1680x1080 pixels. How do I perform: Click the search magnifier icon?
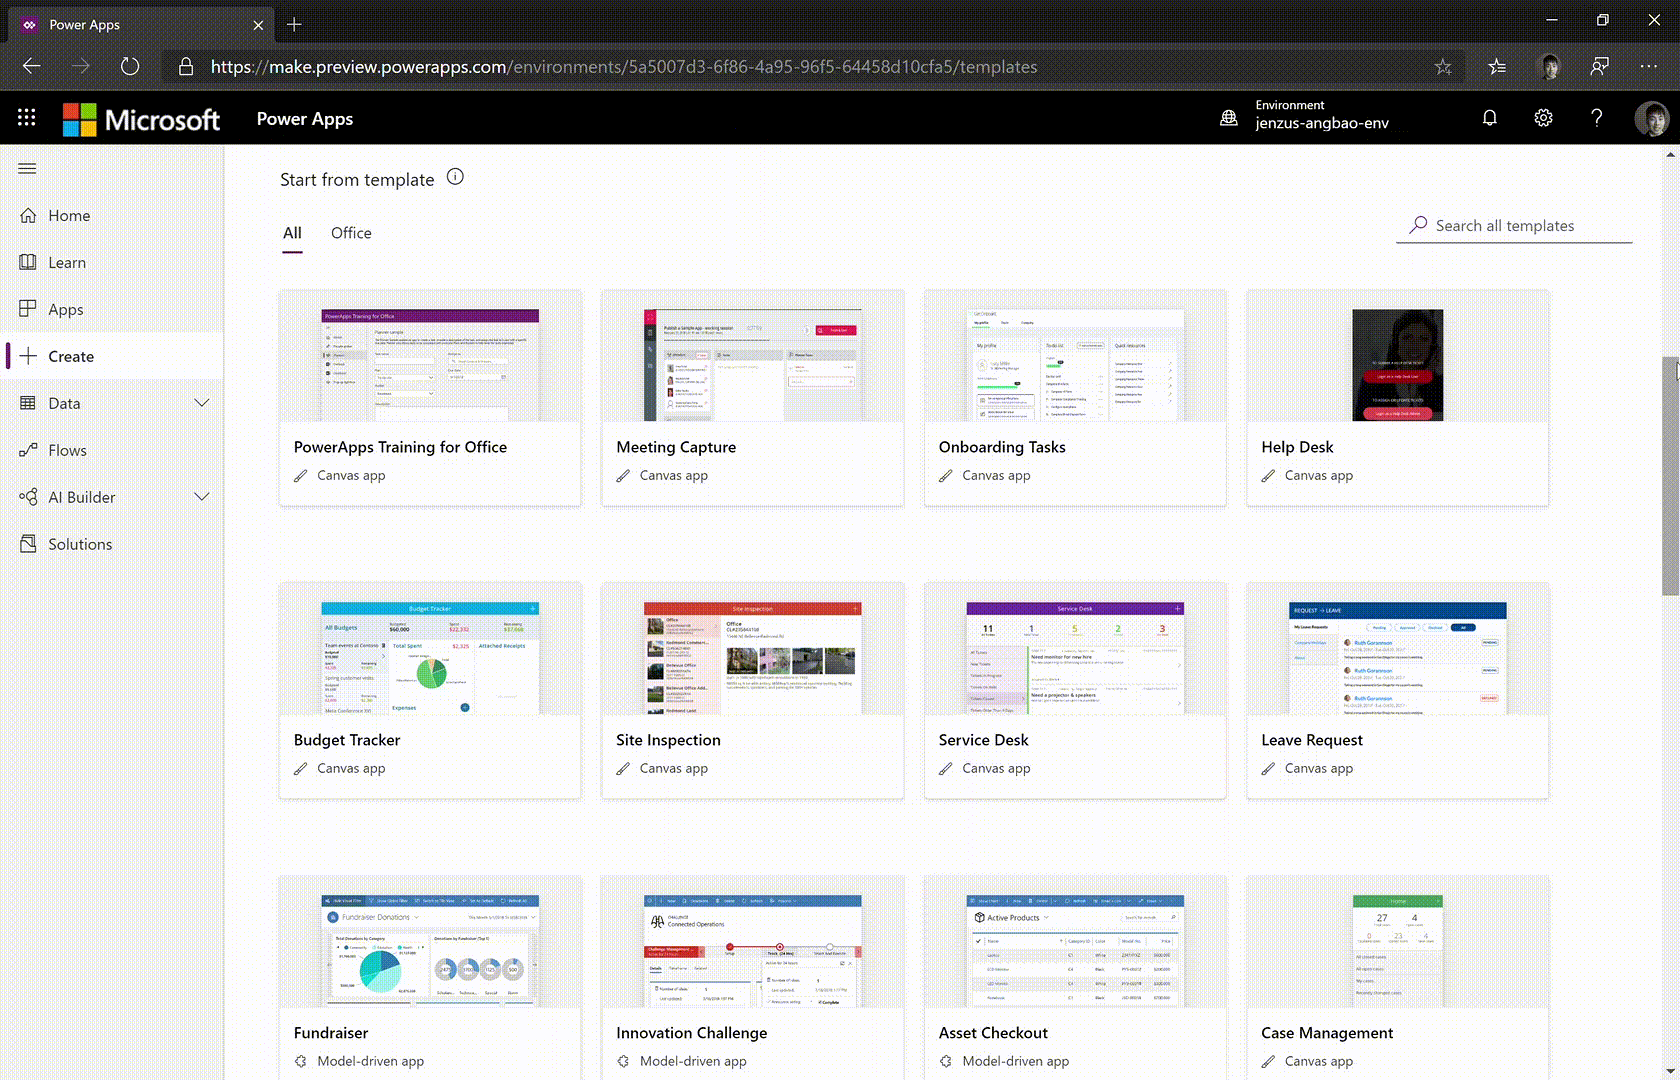[x=1418, y=225]
